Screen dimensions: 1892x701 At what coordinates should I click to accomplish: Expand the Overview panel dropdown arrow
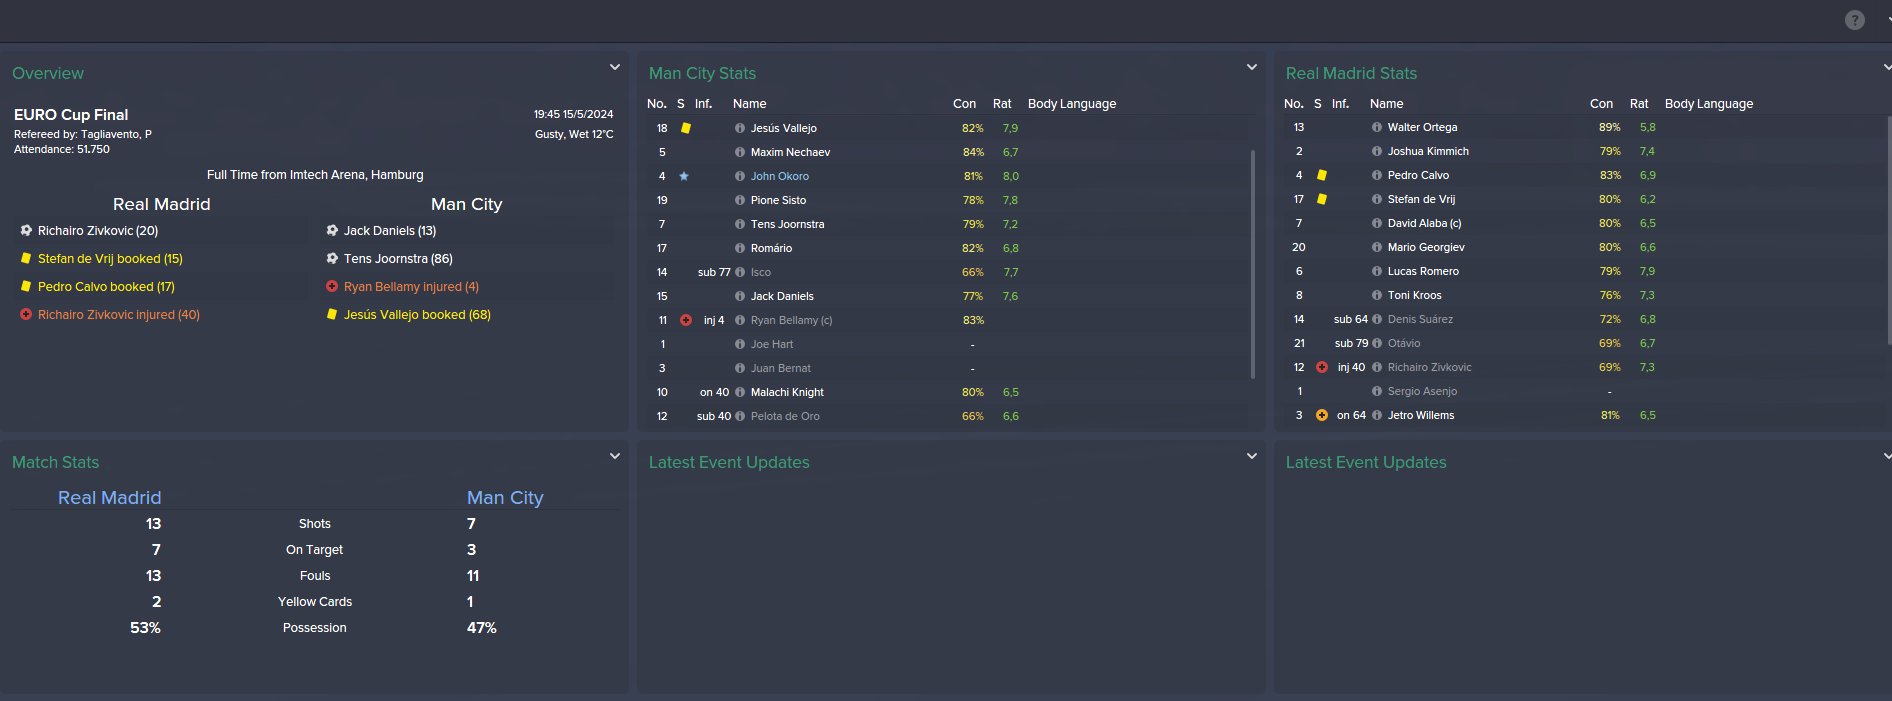tap(615, 67)
